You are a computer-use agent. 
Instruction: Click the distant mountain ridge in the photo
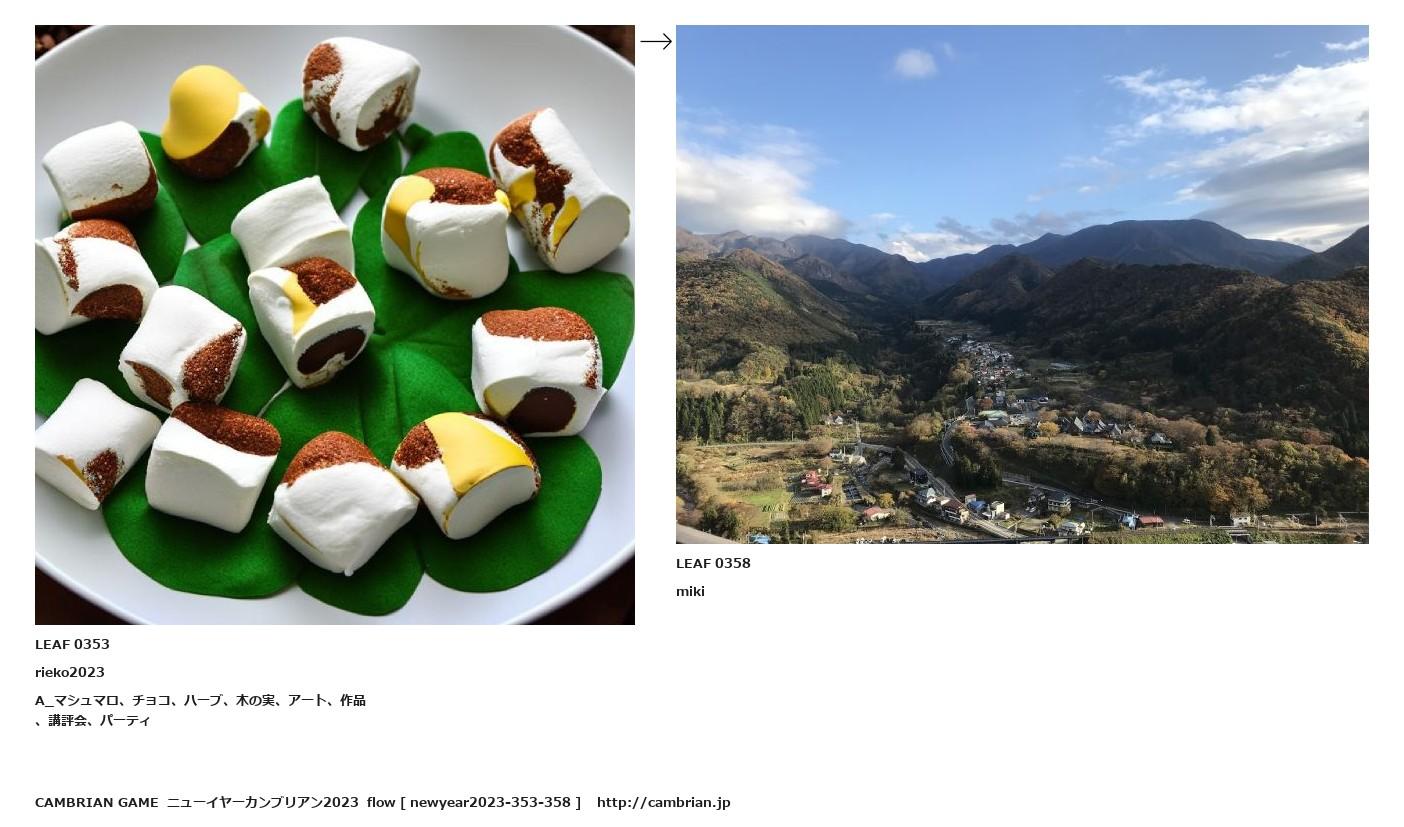pyautogui.click(x=1100, y=245)
